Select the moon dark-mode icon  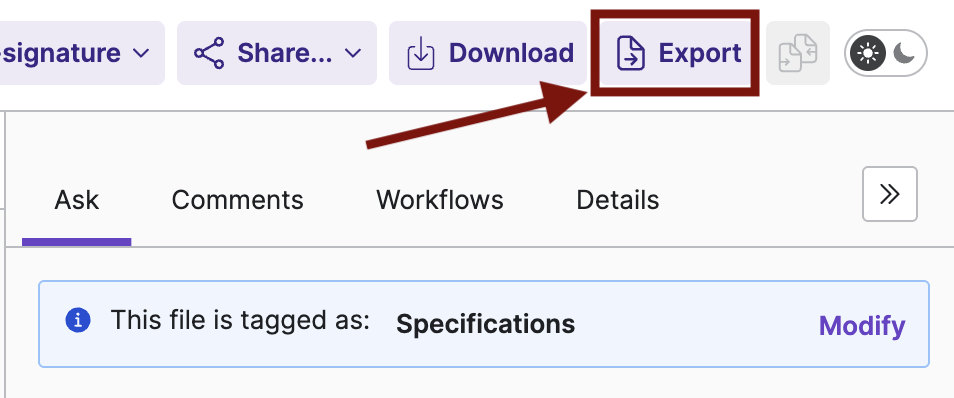pos(905,54)
